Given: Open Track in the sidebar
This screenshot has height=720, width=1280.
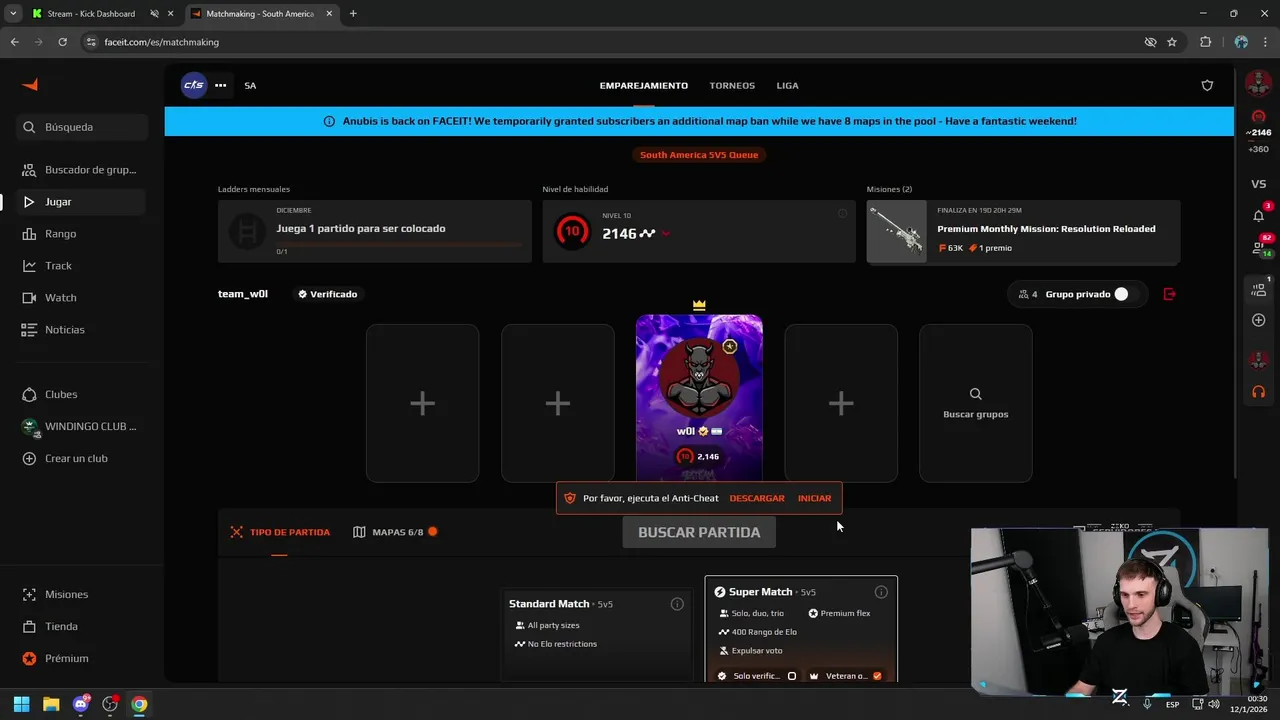Looking at the screenshot, I should coord(82,266).
